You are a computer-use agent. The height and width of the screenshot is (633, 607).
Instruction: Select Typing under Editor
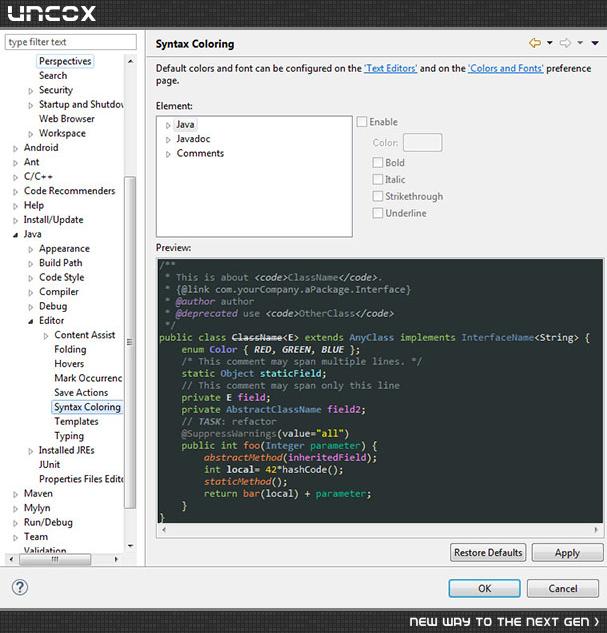point(69,436)
